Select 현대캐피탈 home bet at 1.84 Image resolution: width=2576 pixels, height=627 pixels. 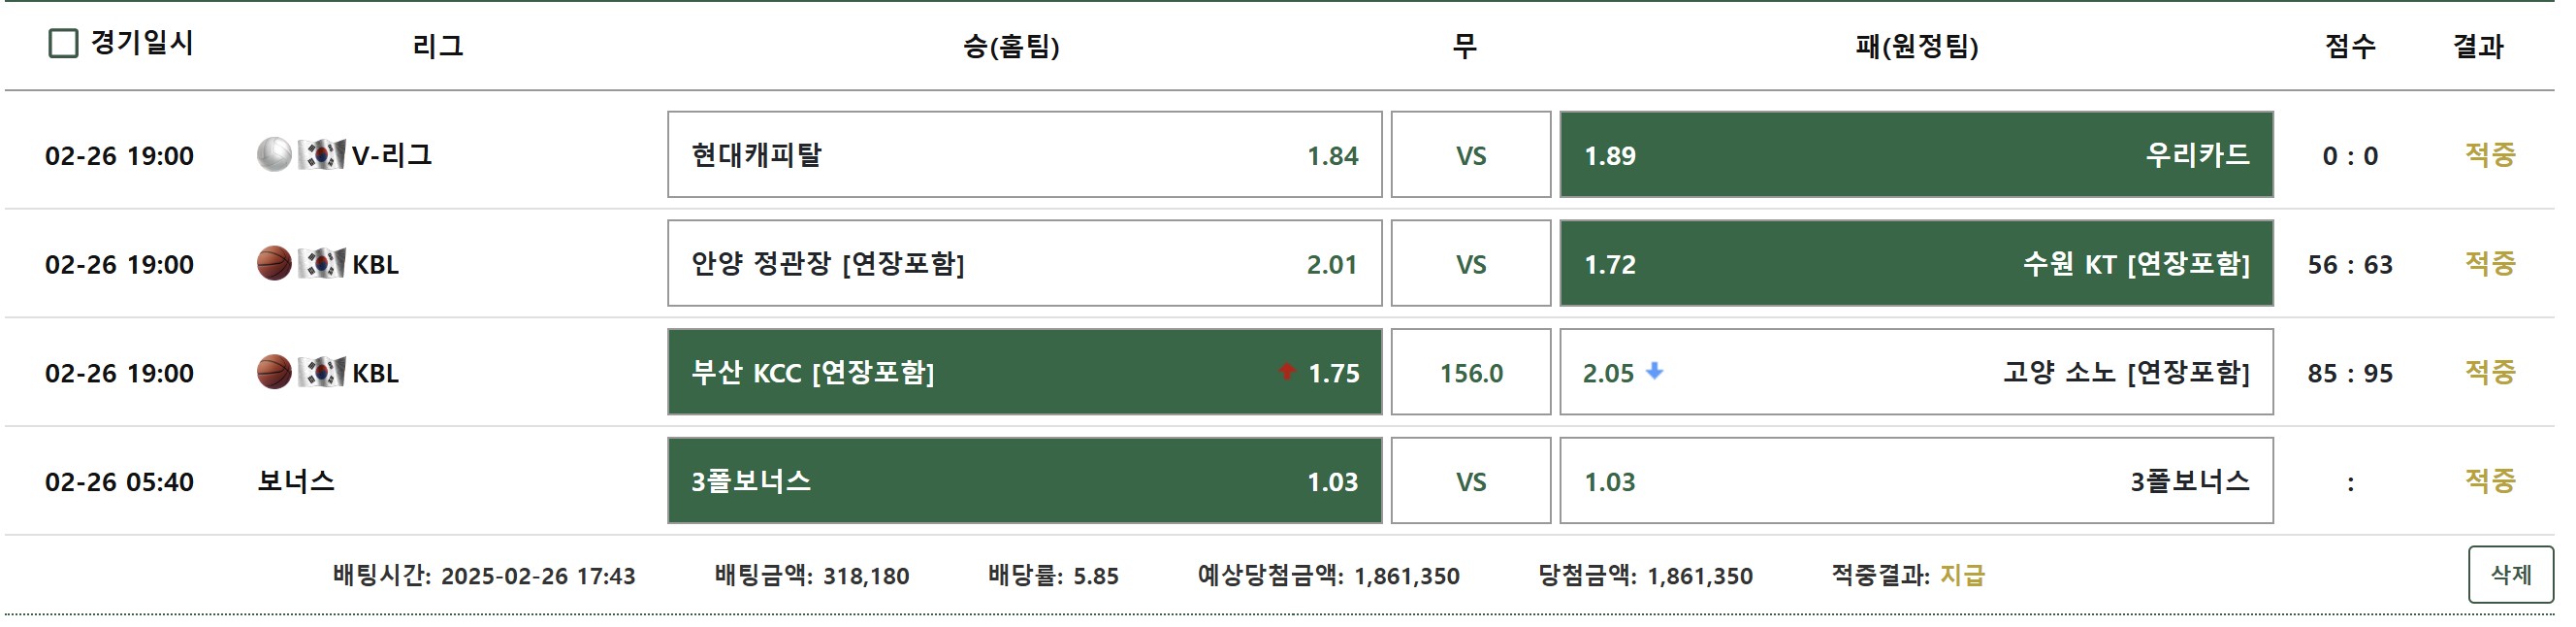tap(1024, 155)
